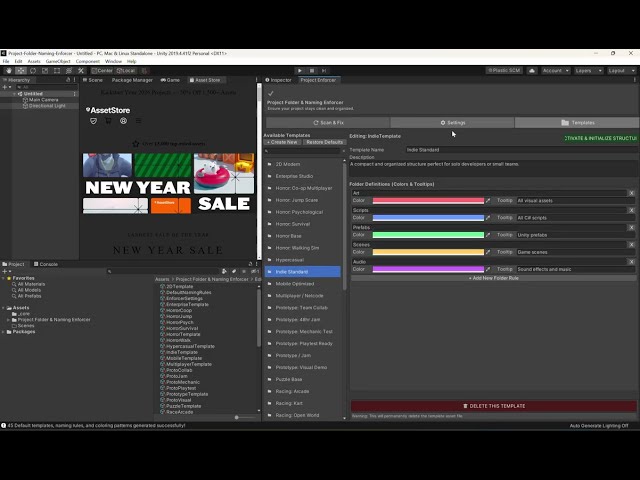
Task: Open the Layers dropdown
Action: coord(588,71)
